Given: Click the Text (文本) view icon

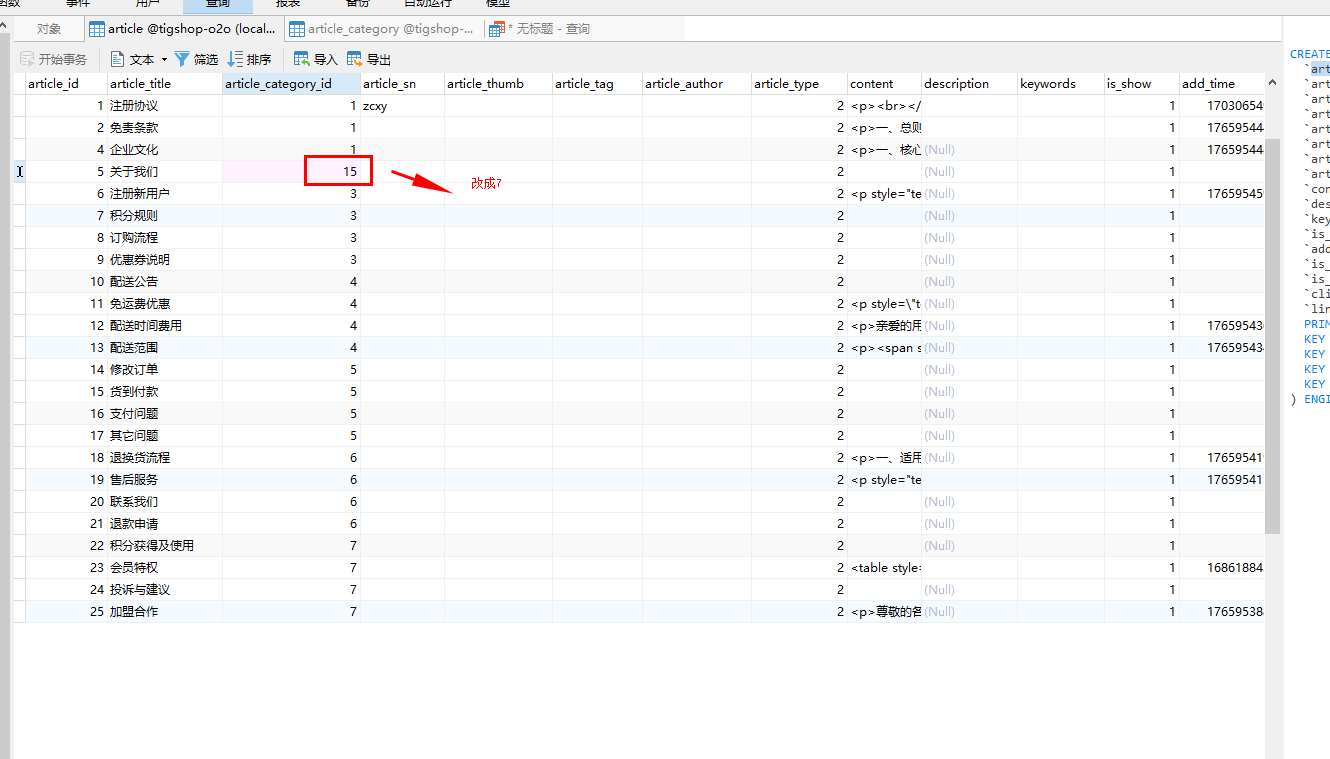Looking at the screenshot, I should click(x=117, y=60).
